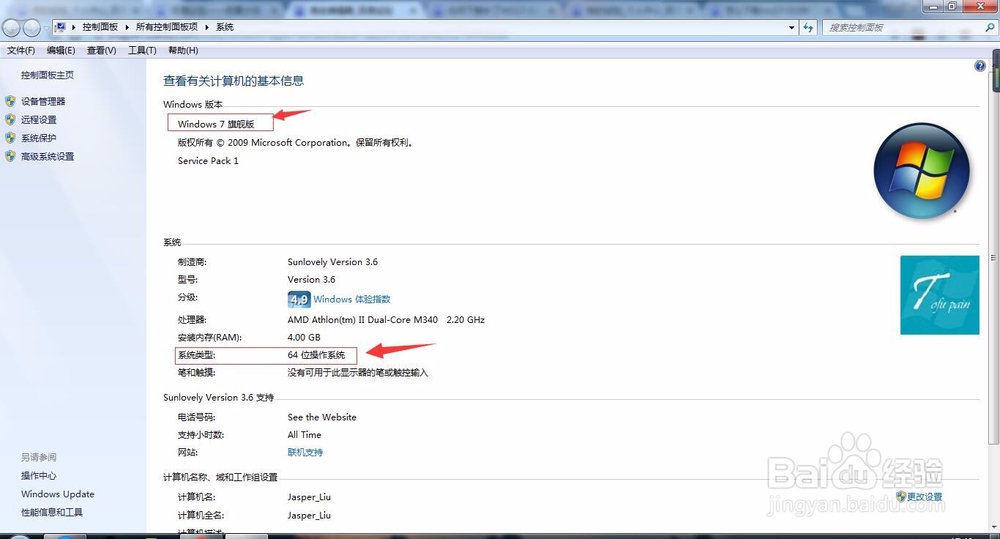Viewport: 1000px width, 539px height.
Task: Open the address bar history dropdown arrow
Action: pyautogui.click(x=791, y=27)
